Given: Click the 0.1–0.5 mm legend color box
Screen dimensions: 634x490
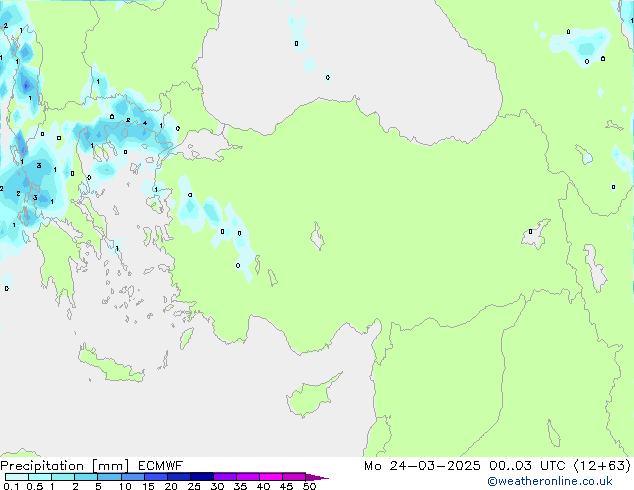Looking at the screenshot, I should tap(17, 477).
